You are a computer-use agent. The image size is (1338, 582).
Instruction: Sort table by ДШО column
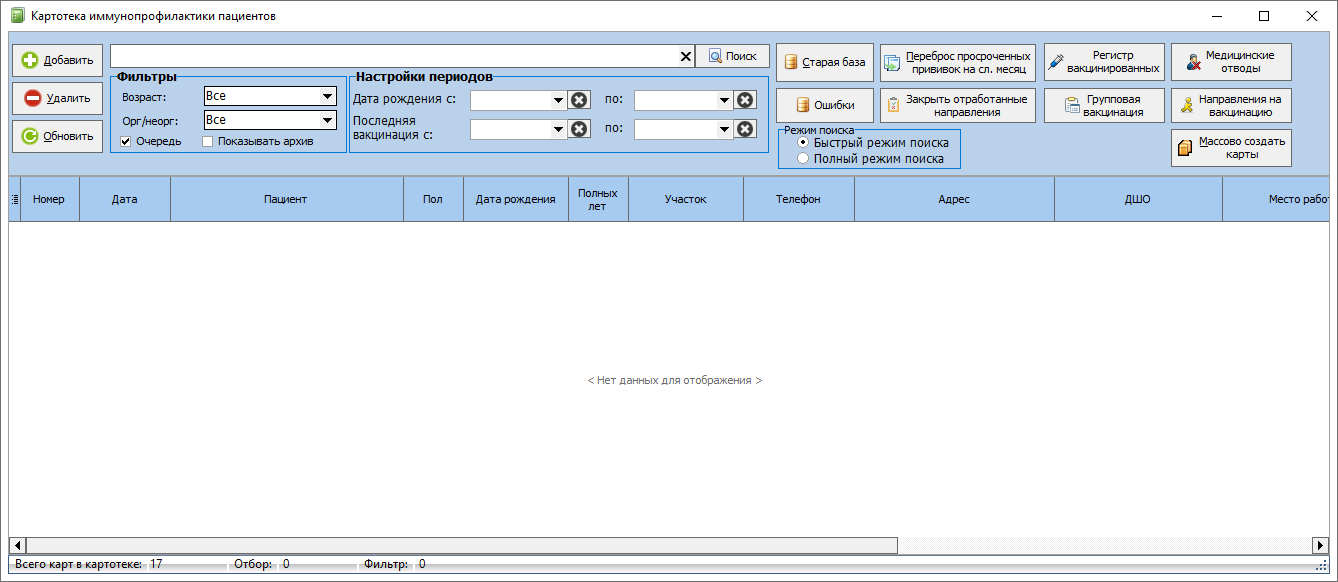(x=1138, y=199)
